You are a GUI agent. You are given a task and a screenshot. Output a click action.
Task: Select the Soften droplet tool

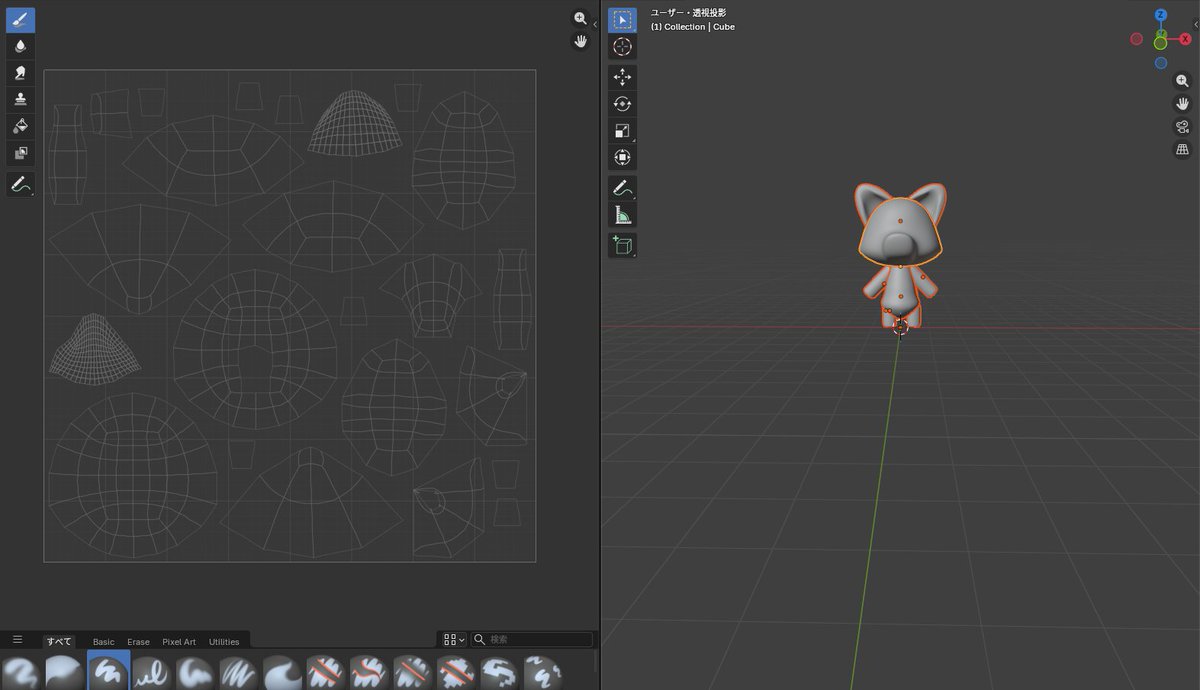point(21,46)
